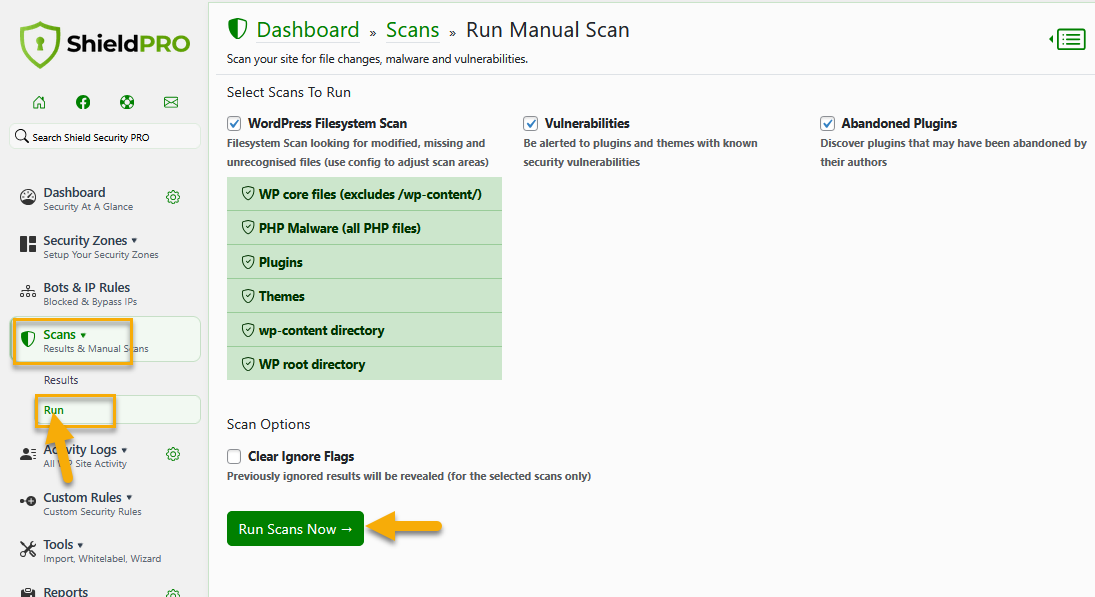The image size is (1095, 597).
Task: Click the shield icon beside Dashboard breadcrumb
Action: tap(237, 29)
